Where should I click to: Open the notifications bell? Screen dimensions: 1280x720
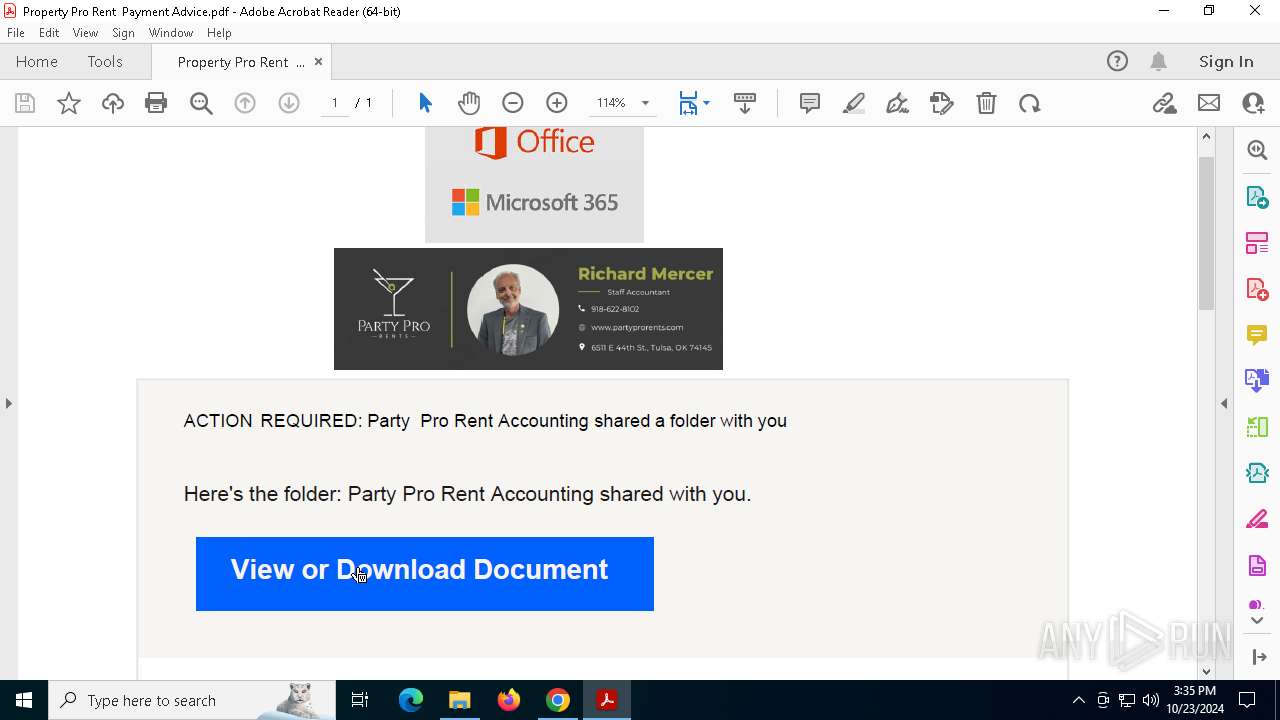[x=1158, y=61]
